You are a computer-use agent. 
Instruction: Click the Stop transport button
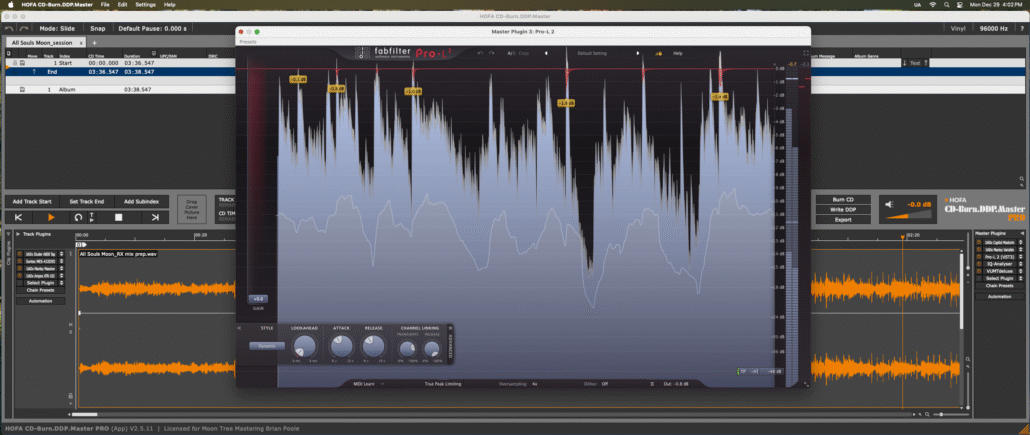tap(118, 217)
